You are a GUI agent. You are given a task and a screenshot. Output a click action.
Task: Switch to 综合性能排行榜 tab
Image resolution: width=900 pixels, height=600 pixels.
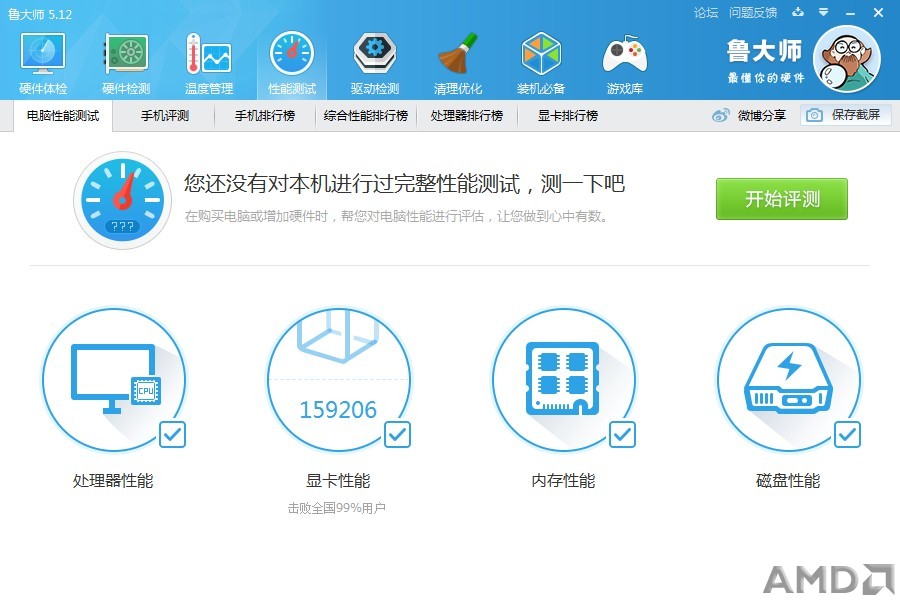pos(366,115)
